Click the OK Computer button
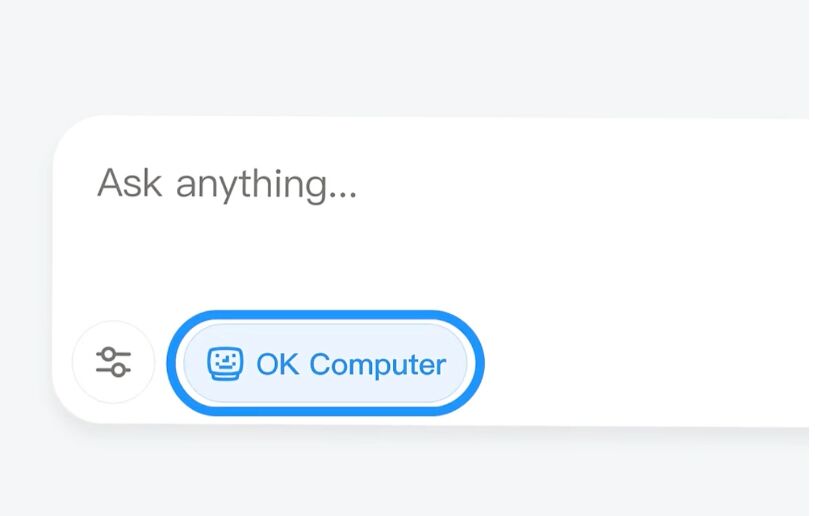The width and height of the screenshot is (834, 516). click(x=325, y=363)
